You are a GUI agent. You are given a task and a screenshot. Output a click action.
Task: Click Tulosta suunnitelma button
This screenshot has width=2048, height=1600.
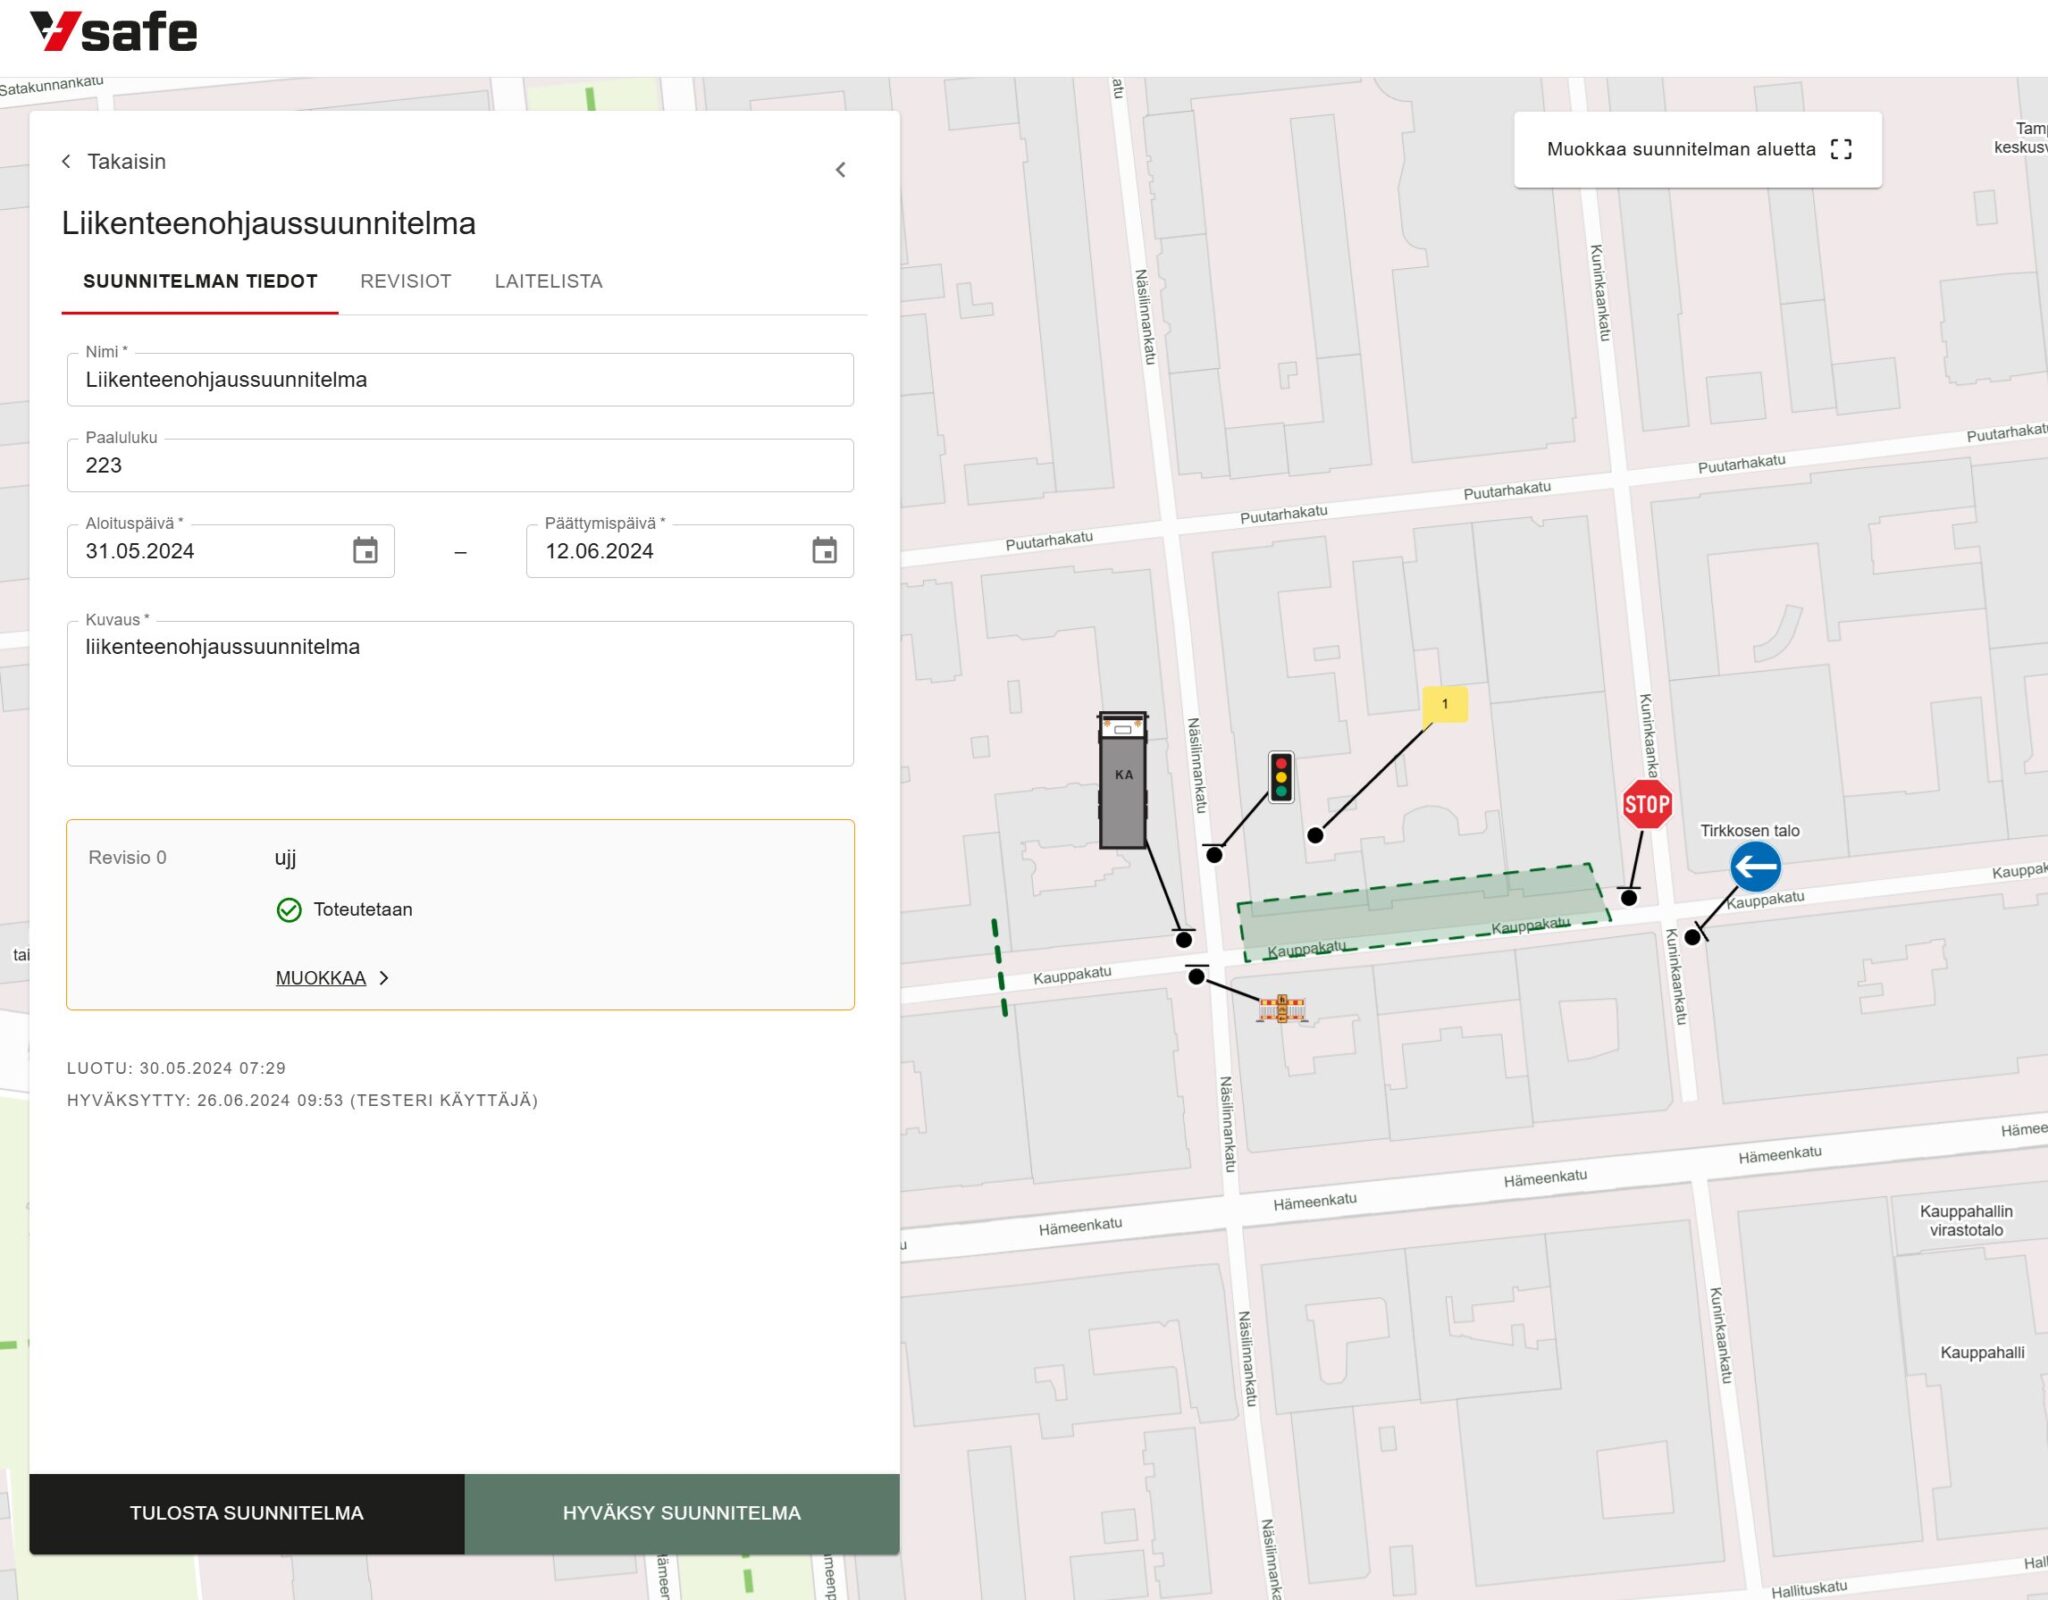click(247, 1513)
